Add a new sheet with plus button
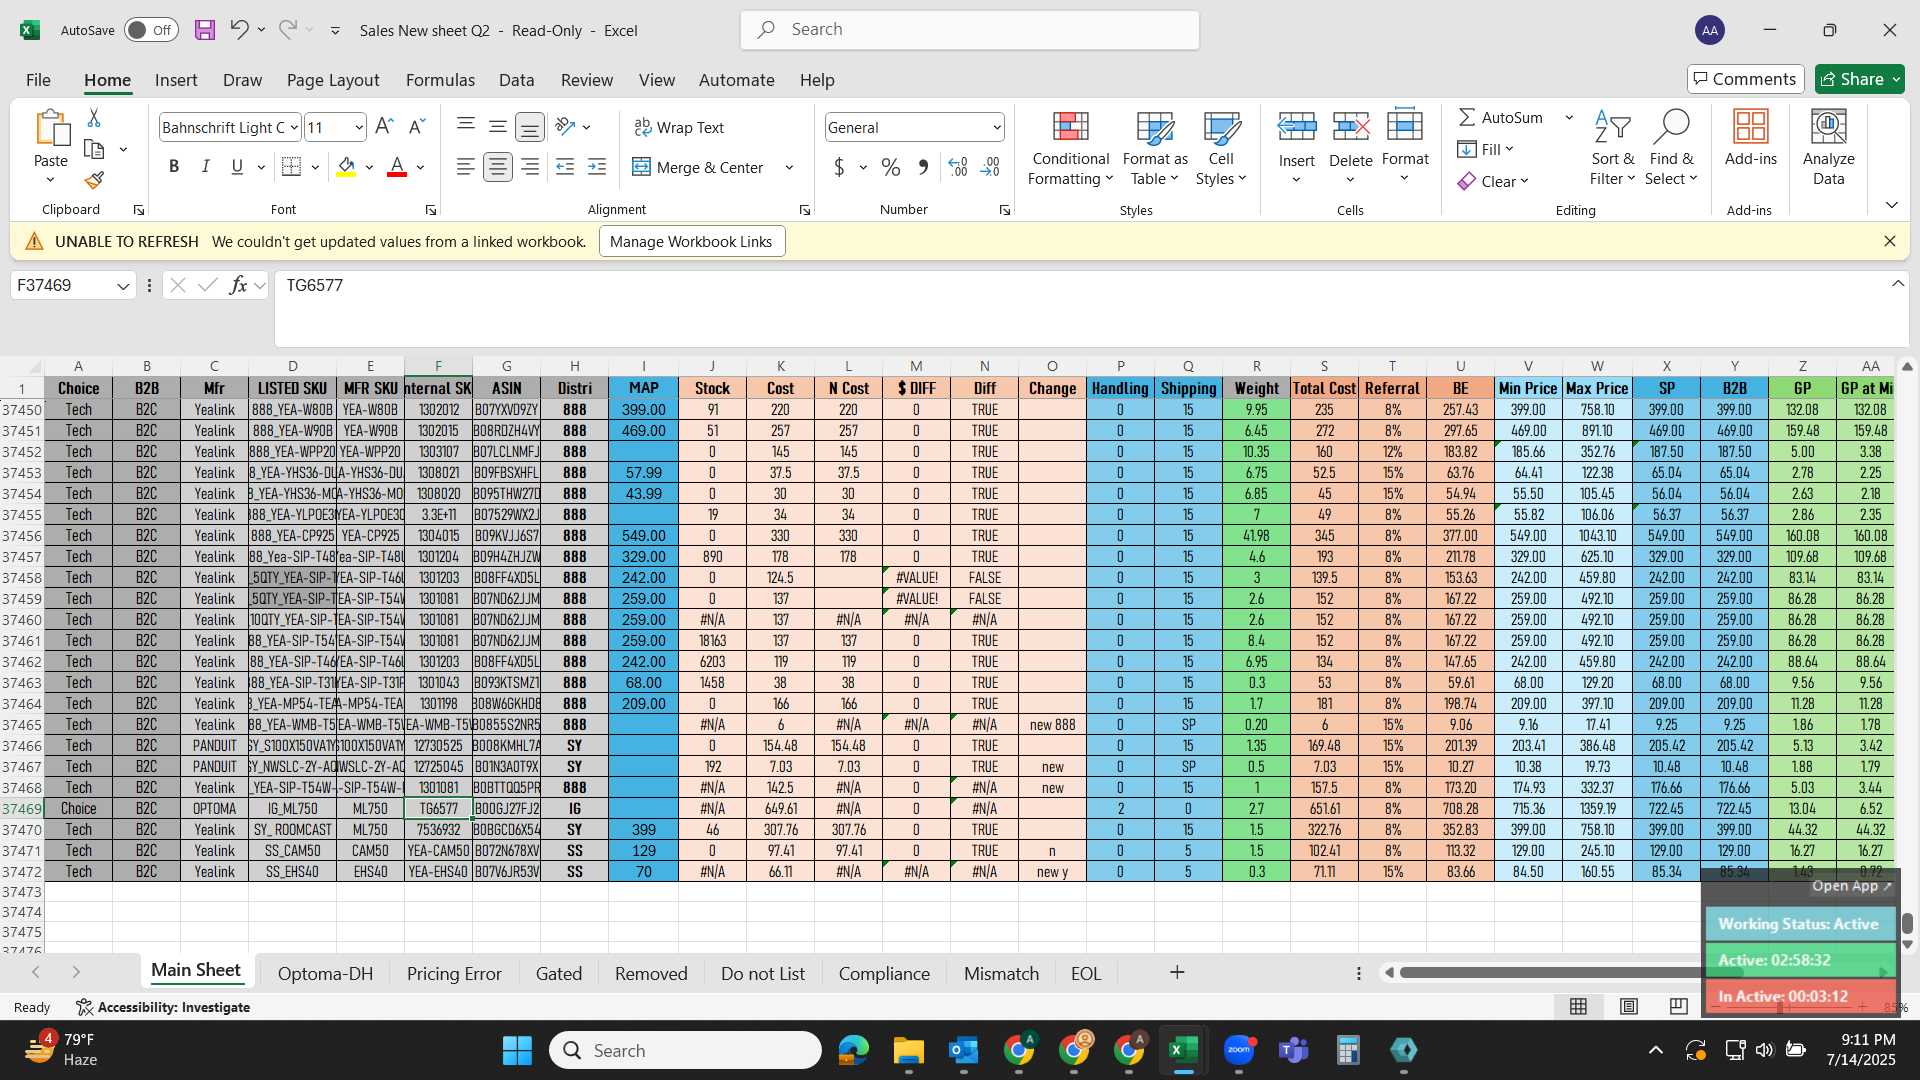Screen dimensions: 1920x1080 pyautogui.click(x=1177, y=972)
